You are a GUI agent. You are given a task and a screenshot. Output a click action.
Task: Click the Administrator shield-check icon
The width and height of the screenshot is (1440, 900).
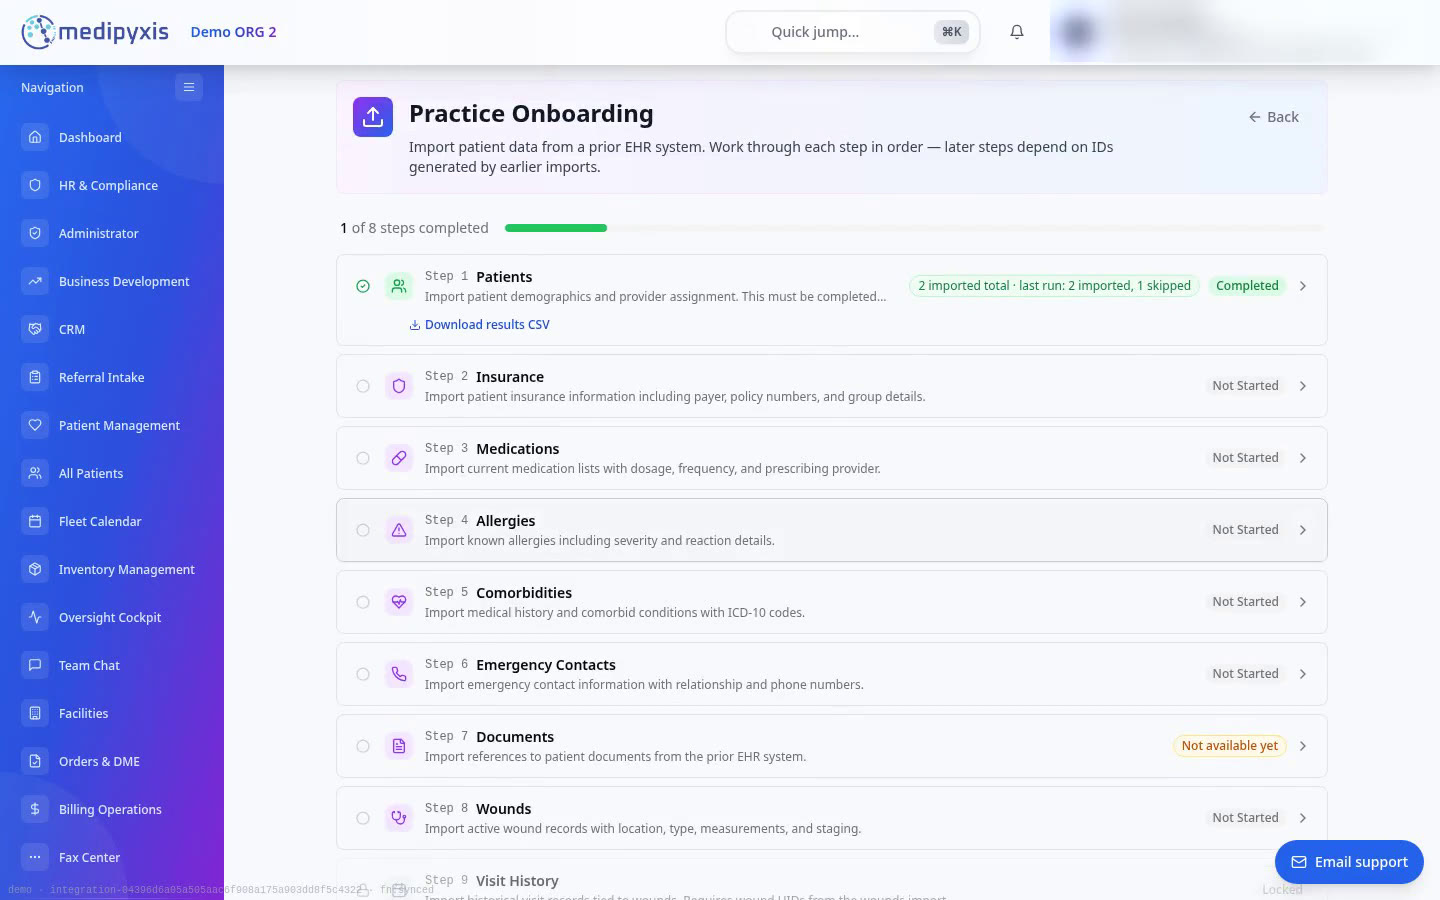point(35,233)
